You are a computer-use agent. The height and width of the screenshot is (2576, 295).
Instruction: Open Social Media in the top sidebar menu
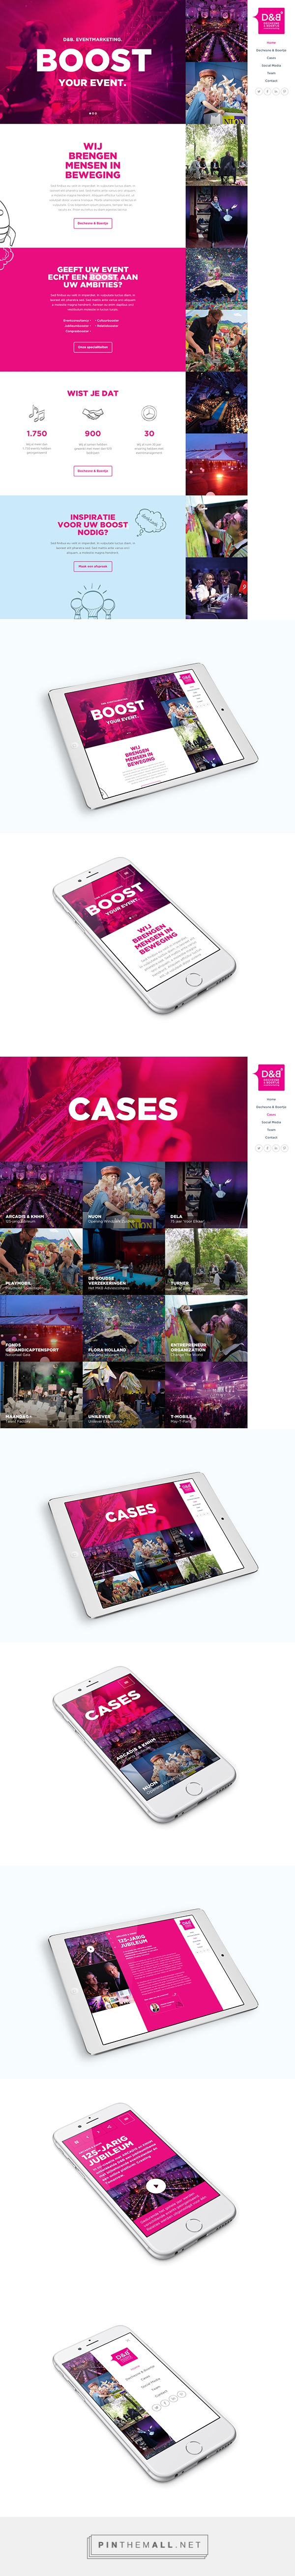[271, 65]
